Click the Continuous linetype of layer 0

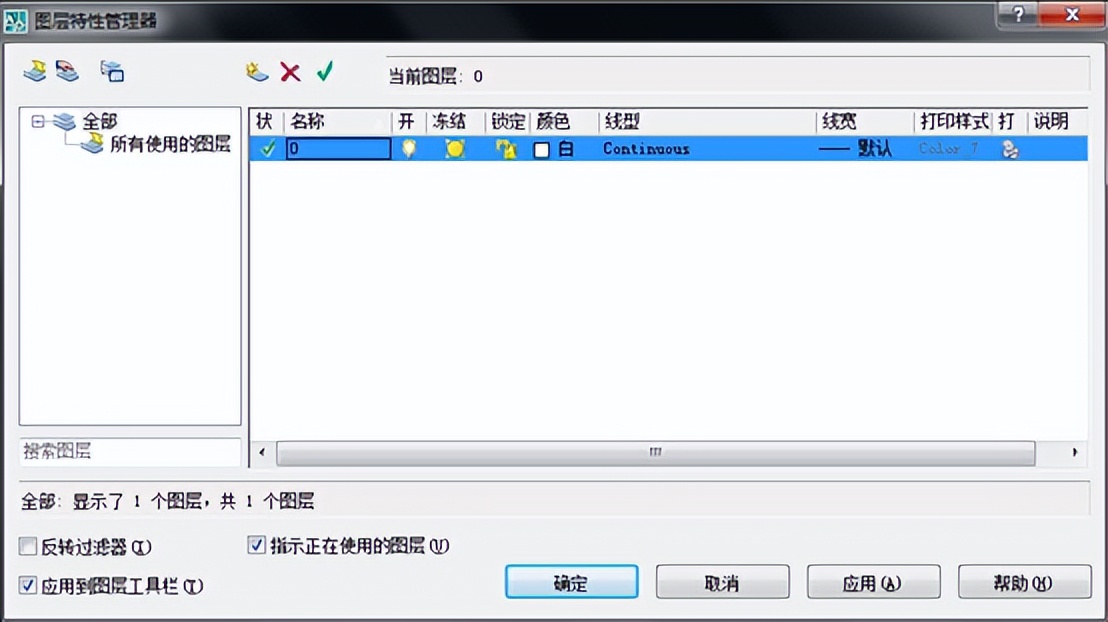[645, 148]
